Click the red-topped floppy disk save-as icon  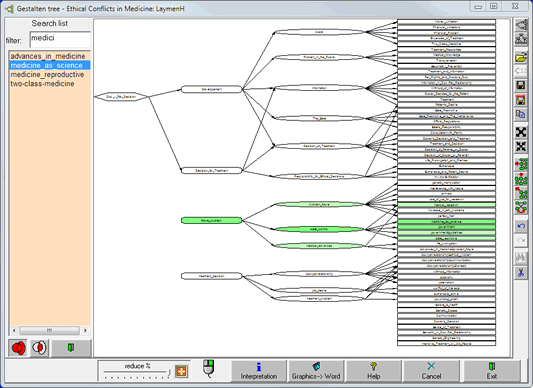tap(520, 100)
